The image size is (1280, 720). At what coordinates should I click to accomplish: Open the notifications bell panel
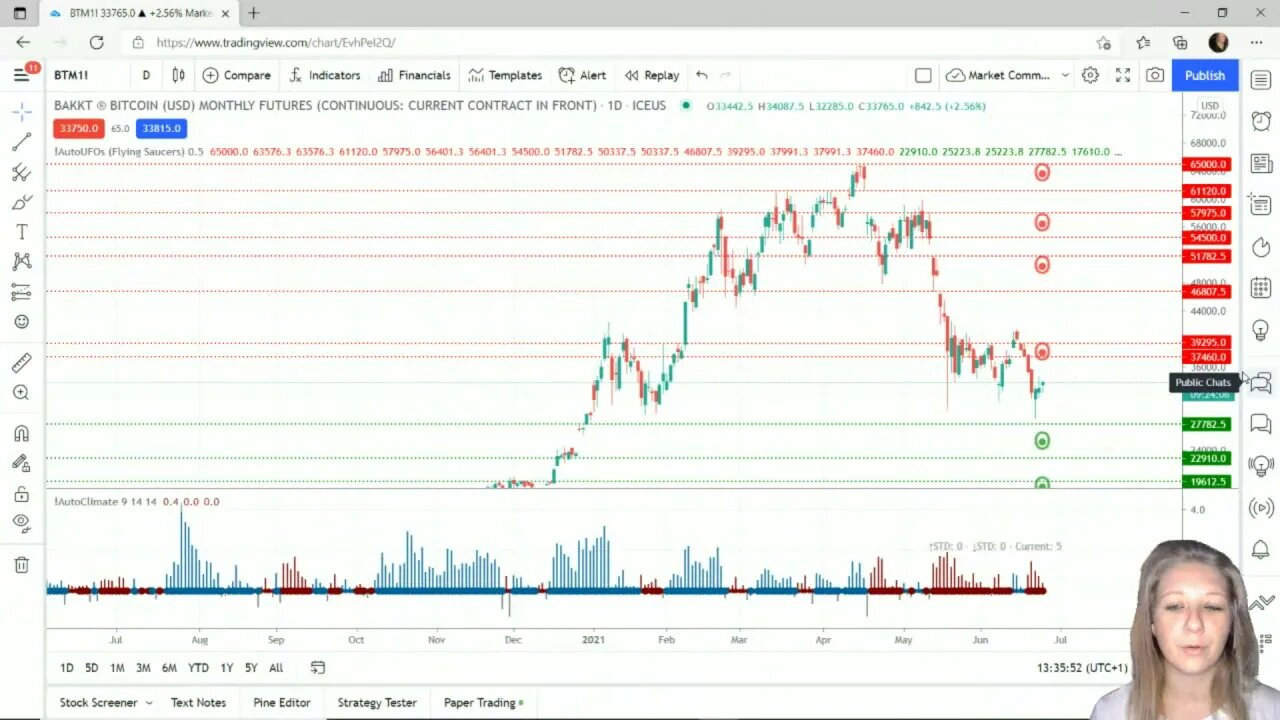click(1260, 549)
